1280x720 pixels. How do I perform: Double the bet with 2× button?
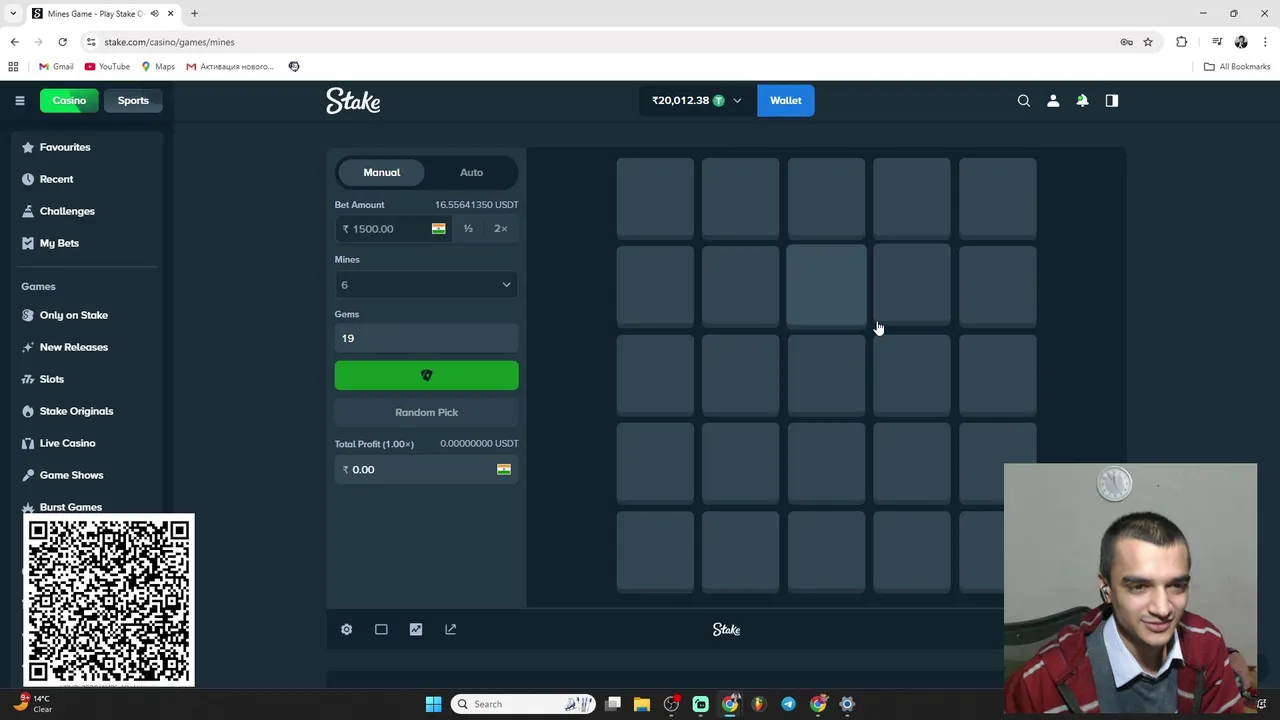[501, 229]
